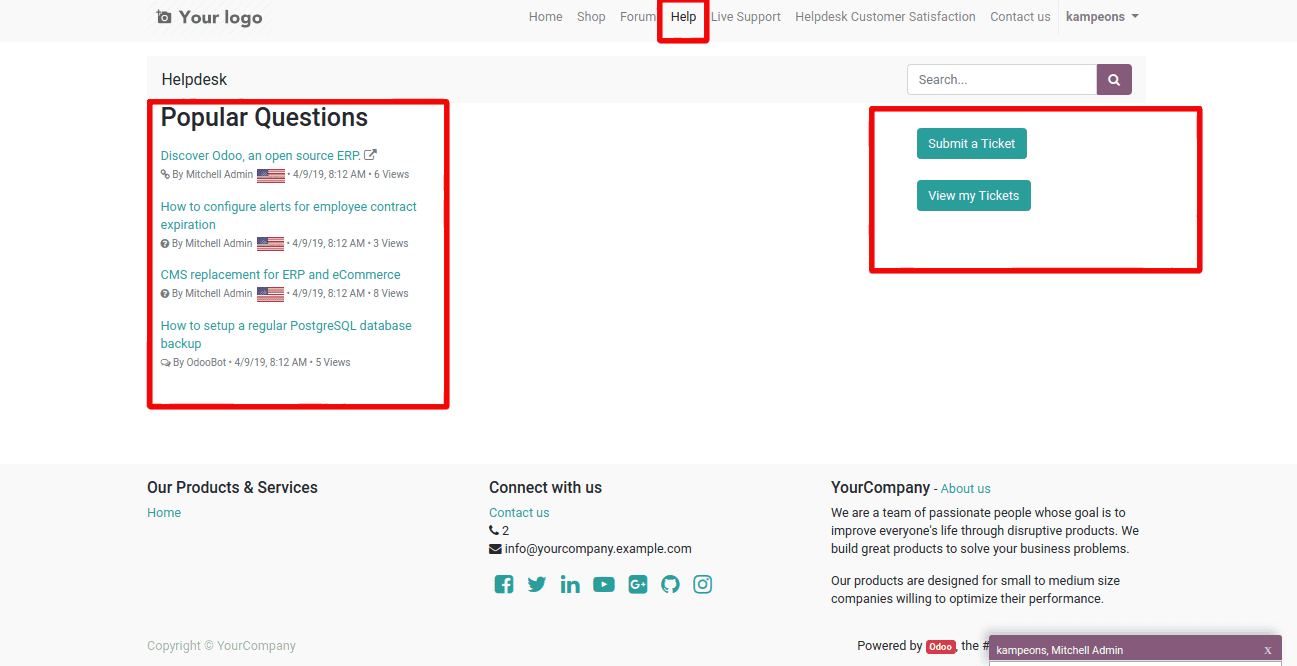Click the US flag under employee contract question
This screenshot has height=666, width=1297.
271,244
